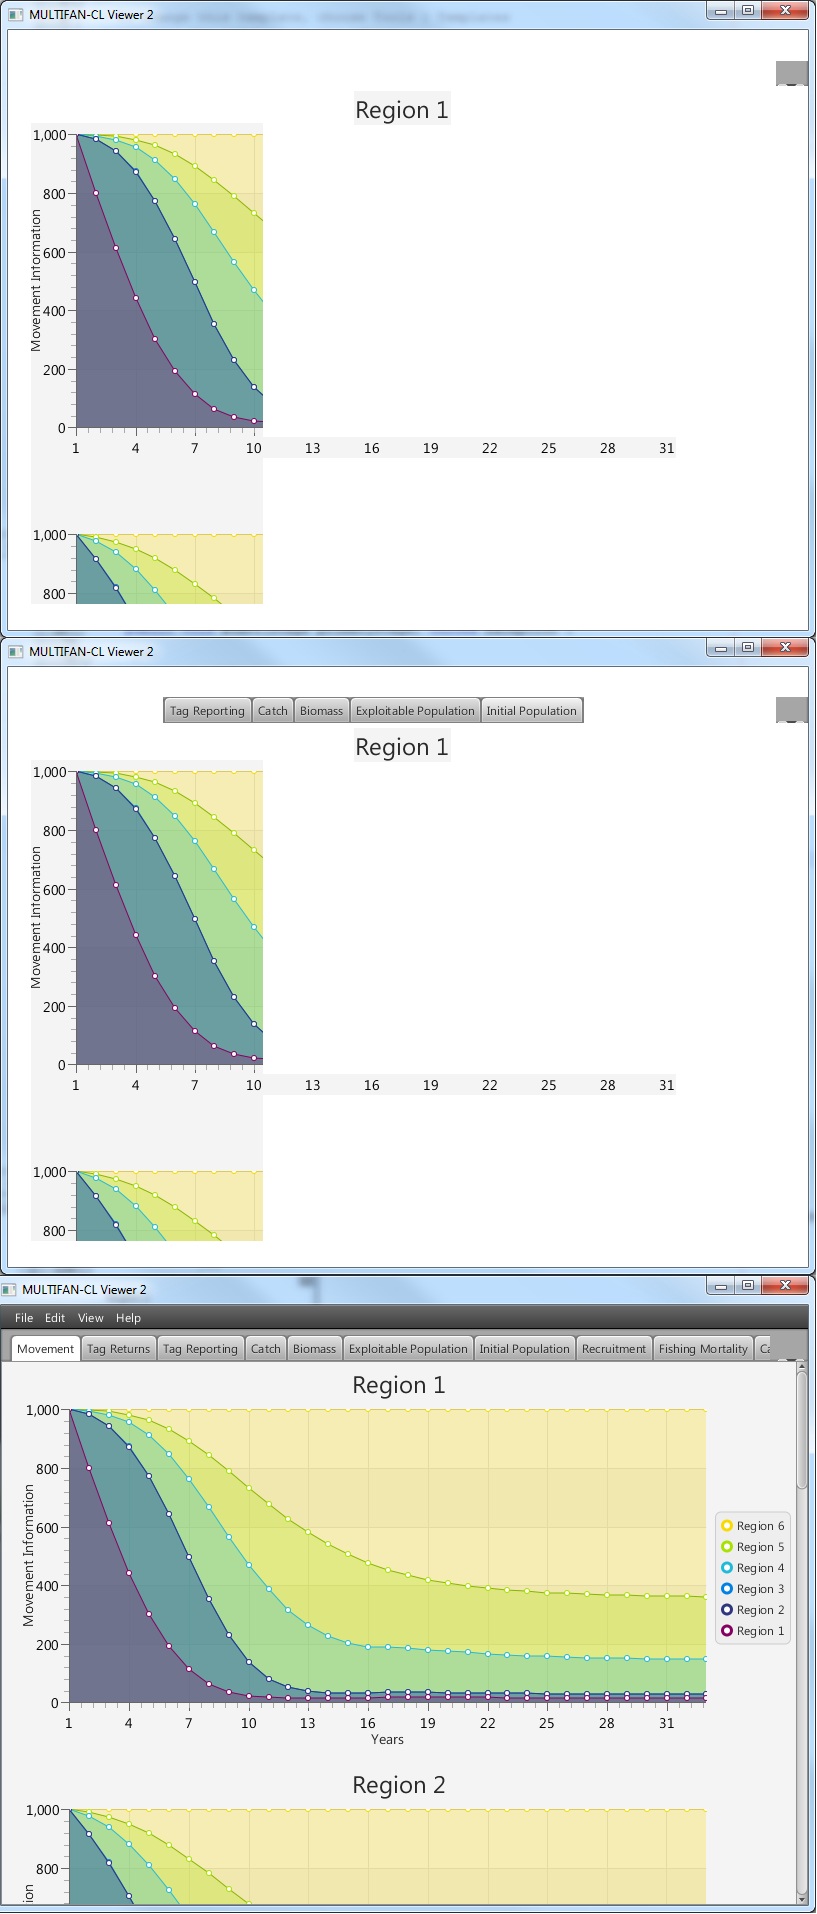
Task: Click Region 5 legend marker in bottom window
Action: tap(727, 1546)
